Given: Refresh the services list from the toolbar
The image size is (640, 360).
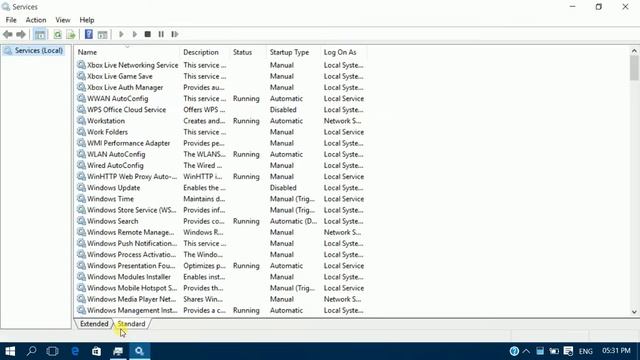Looking at the screenshot, I should 58,35.
